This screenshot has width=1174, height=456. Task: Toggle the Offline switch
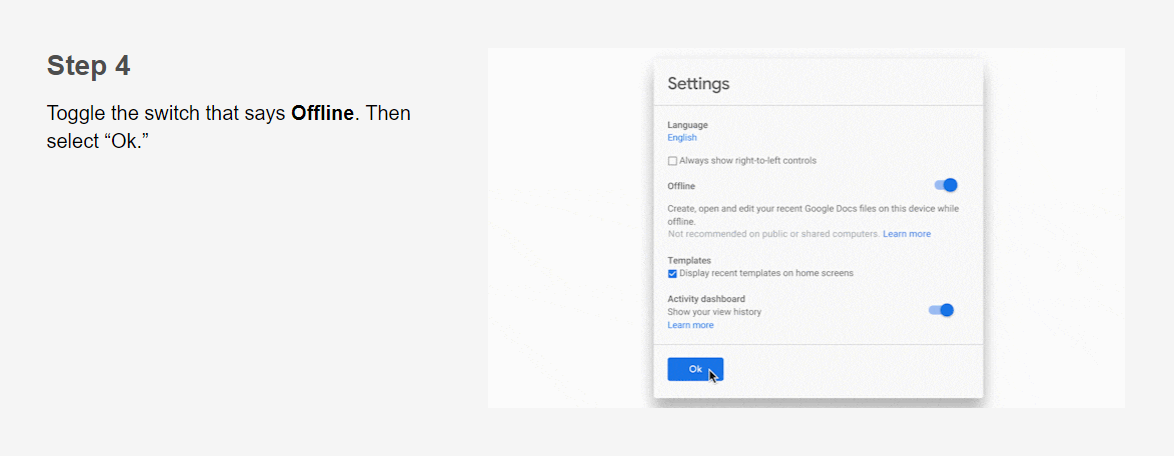946,185
